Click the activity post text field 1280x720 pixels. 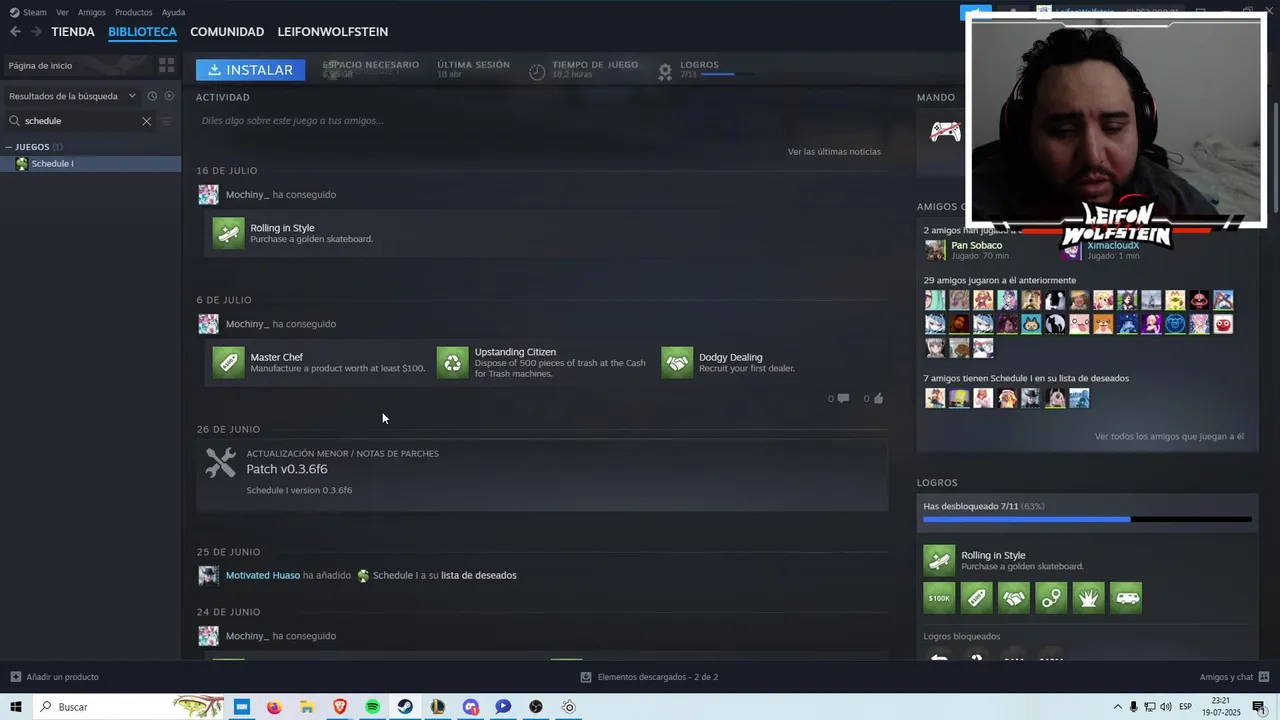tap(541, 121)
